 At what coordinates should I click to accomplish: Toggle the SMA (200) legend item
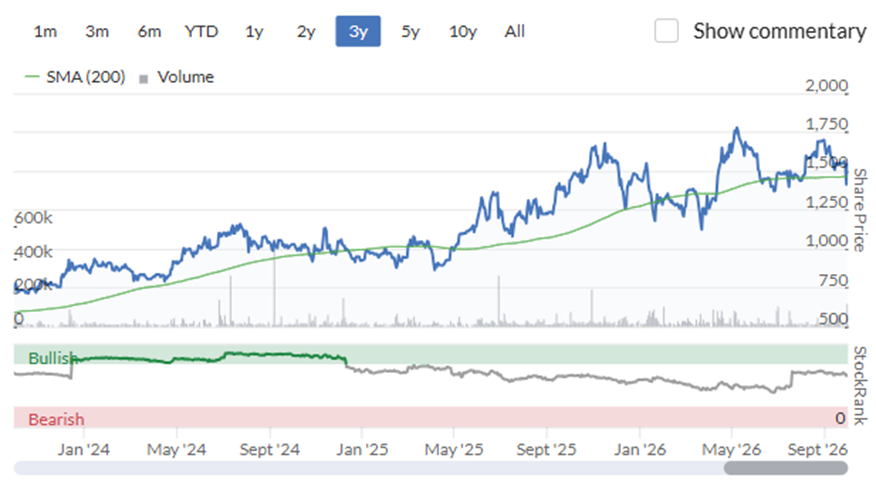(75, 77)
